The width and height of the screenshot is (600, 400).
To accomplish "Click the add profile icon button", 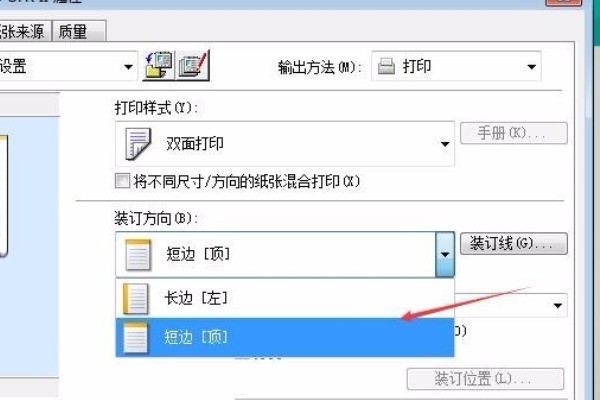I will coord(159,66).
